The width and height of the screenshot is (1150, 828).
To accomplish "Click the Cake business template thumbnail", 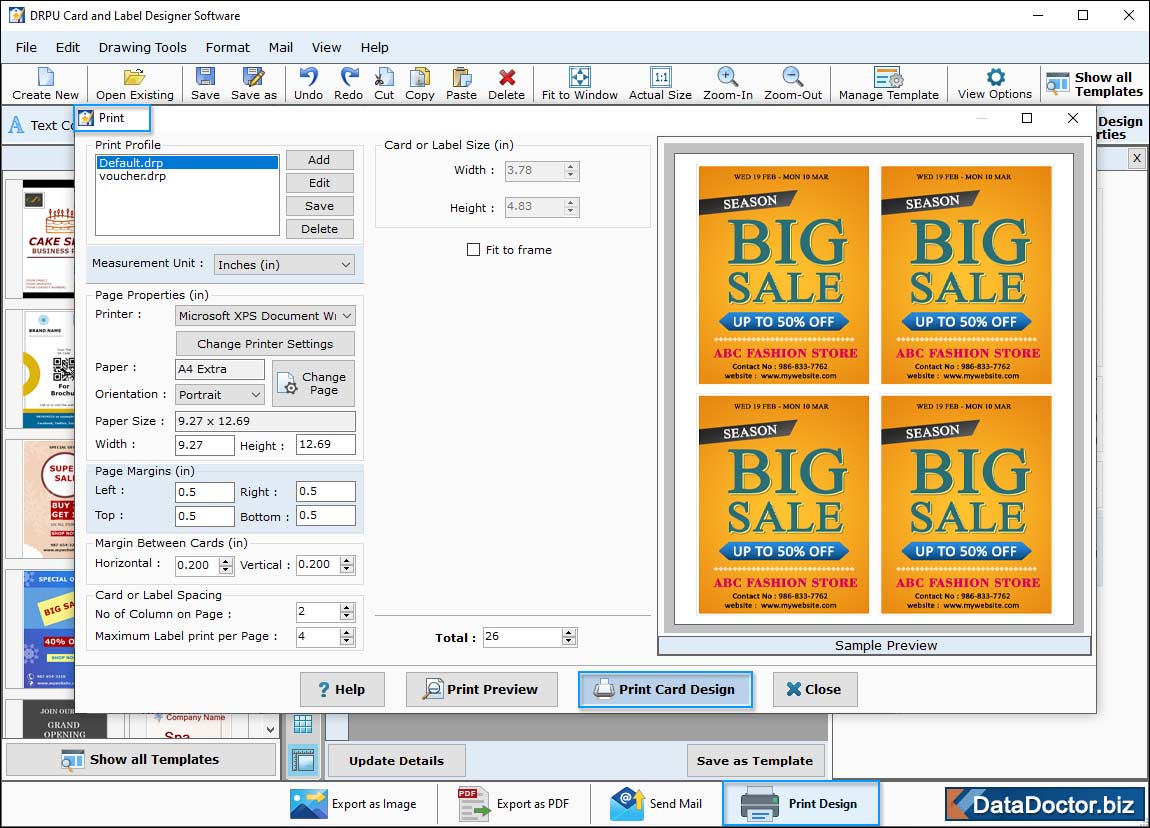I will tap(48, 239).
